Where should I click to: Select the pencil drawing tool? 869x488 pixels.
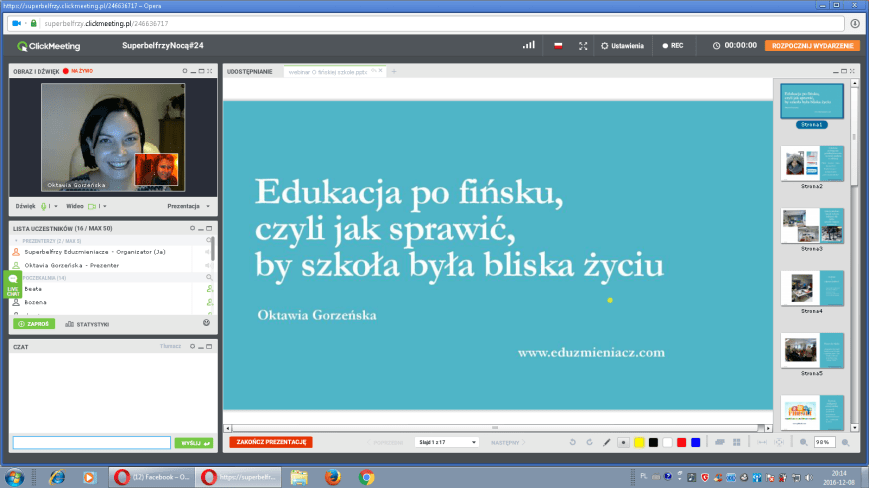606,441
